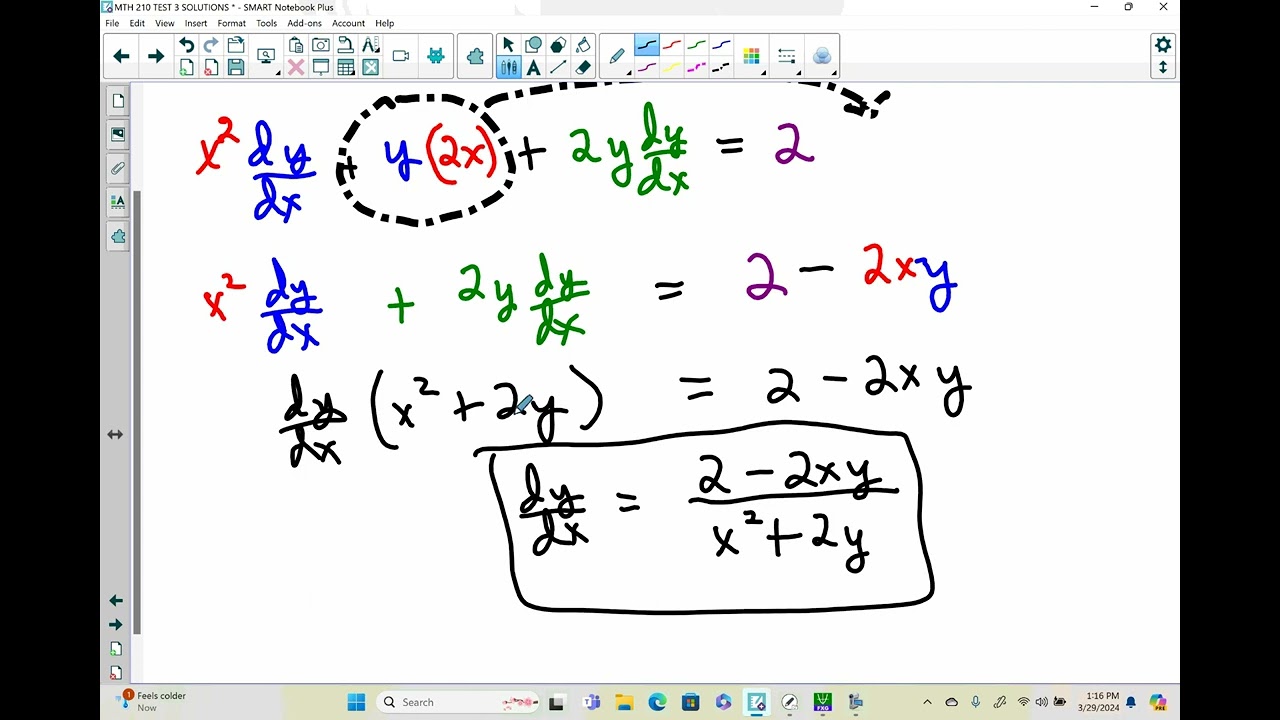Click the Open File icon
The width and height of the screenshot is (1280, 720).
[236, 45]
